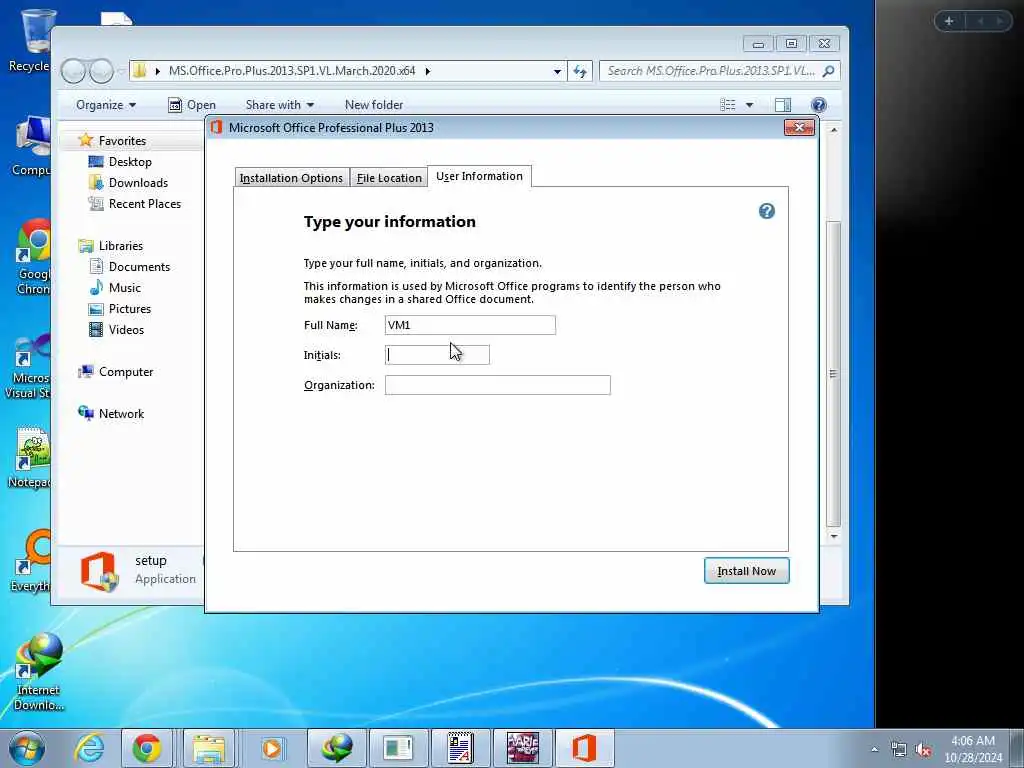Open the Microsoft Office setup taskbar button
This screenshot has width=1024, height=768.
pos(584,748)
